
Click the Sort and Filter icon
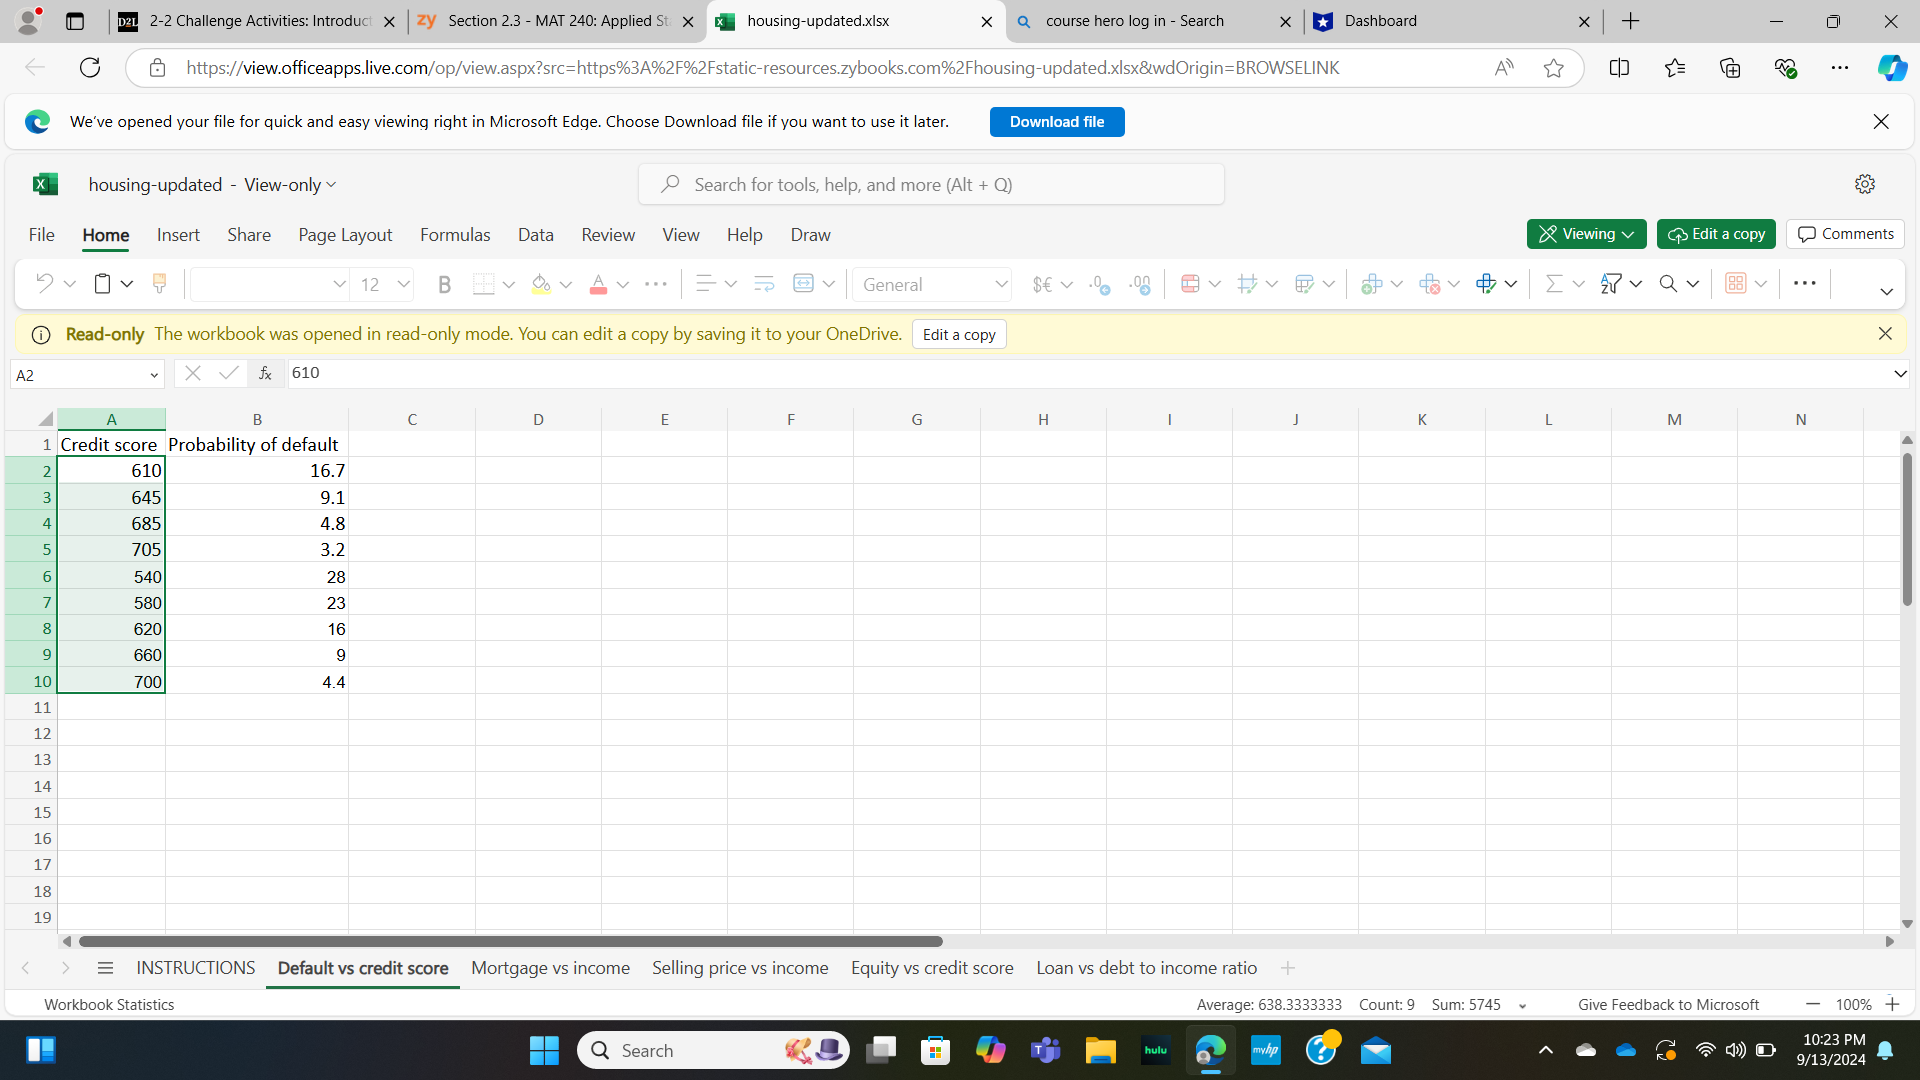1610,284
